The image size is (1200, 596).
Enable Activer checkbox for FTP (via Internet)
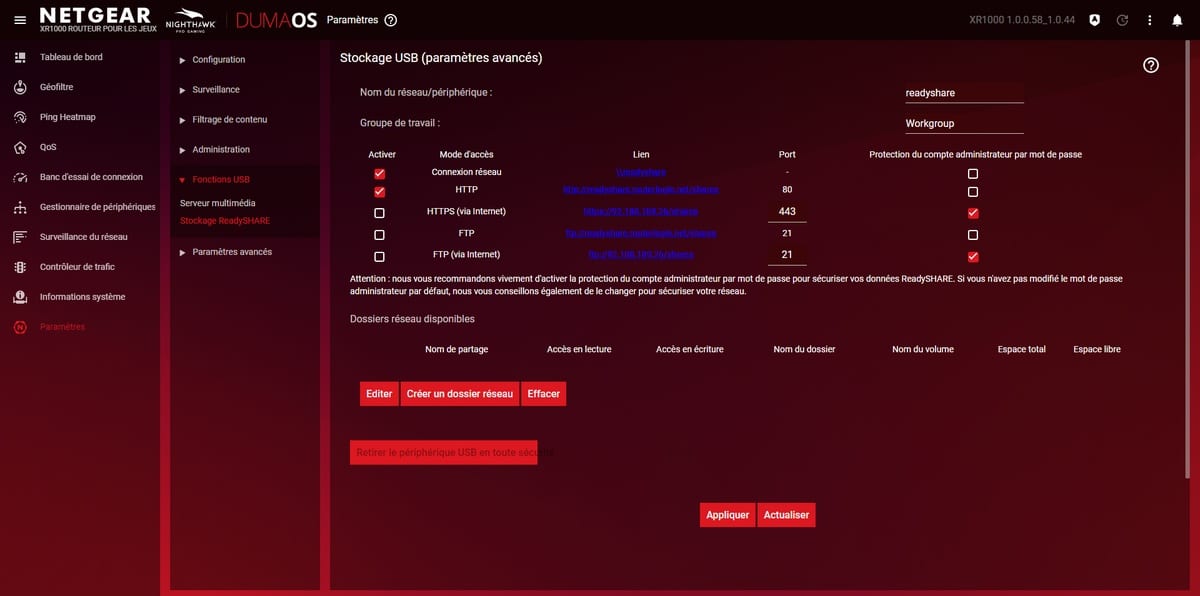[x=379, y=257]
